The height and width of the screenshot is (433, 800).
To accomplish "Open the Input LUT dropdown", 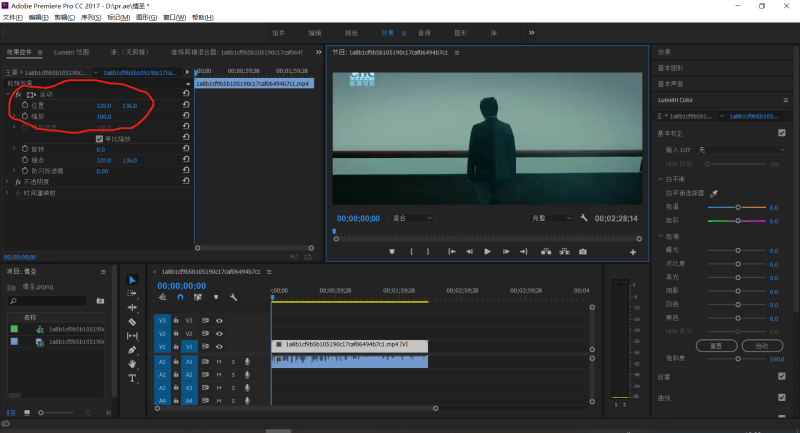I will coord(740,149).
